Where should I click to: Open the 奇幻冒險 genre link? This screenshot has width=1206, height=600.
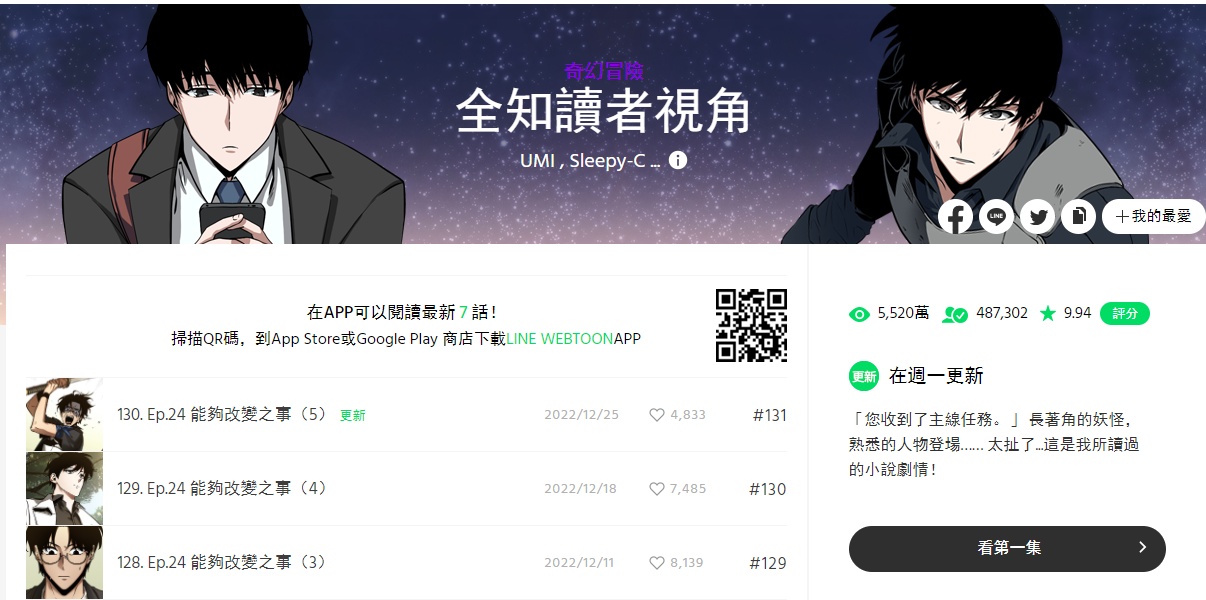click(x=603, y=71)
